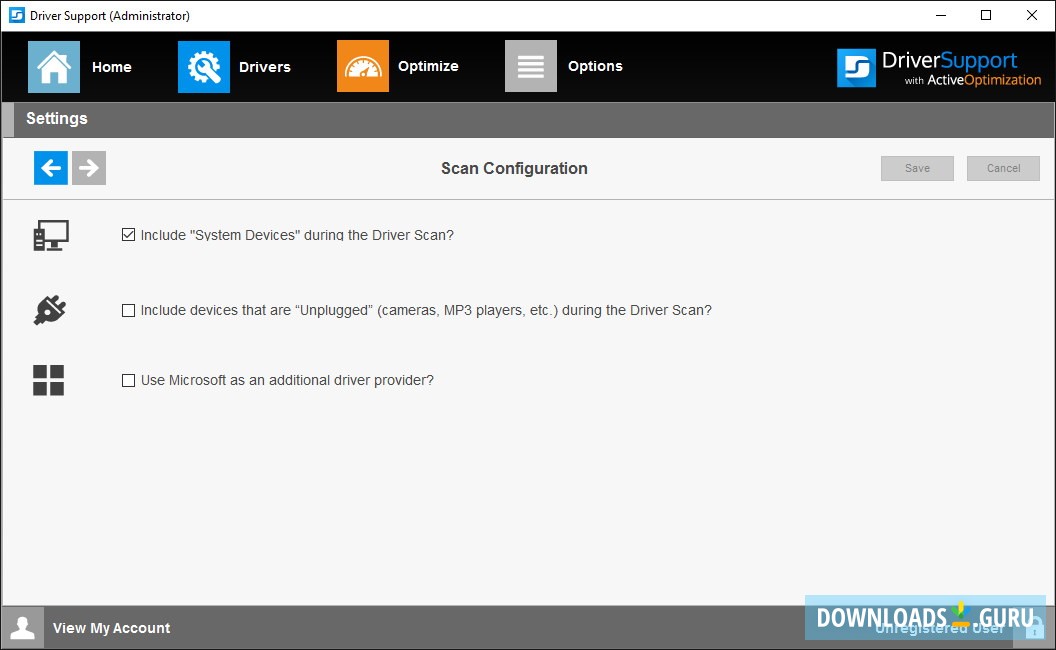Click the user avatar icon in footer

pyautogui.click(x=23, y=628)
